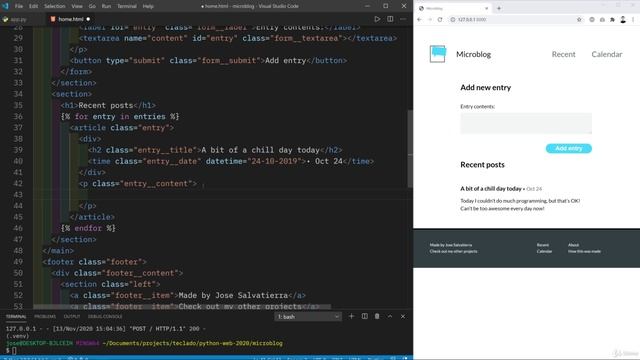Click Made by Jose Salvatierra footer link
This screenshot has width=640, height=360.
coord(451,245)
